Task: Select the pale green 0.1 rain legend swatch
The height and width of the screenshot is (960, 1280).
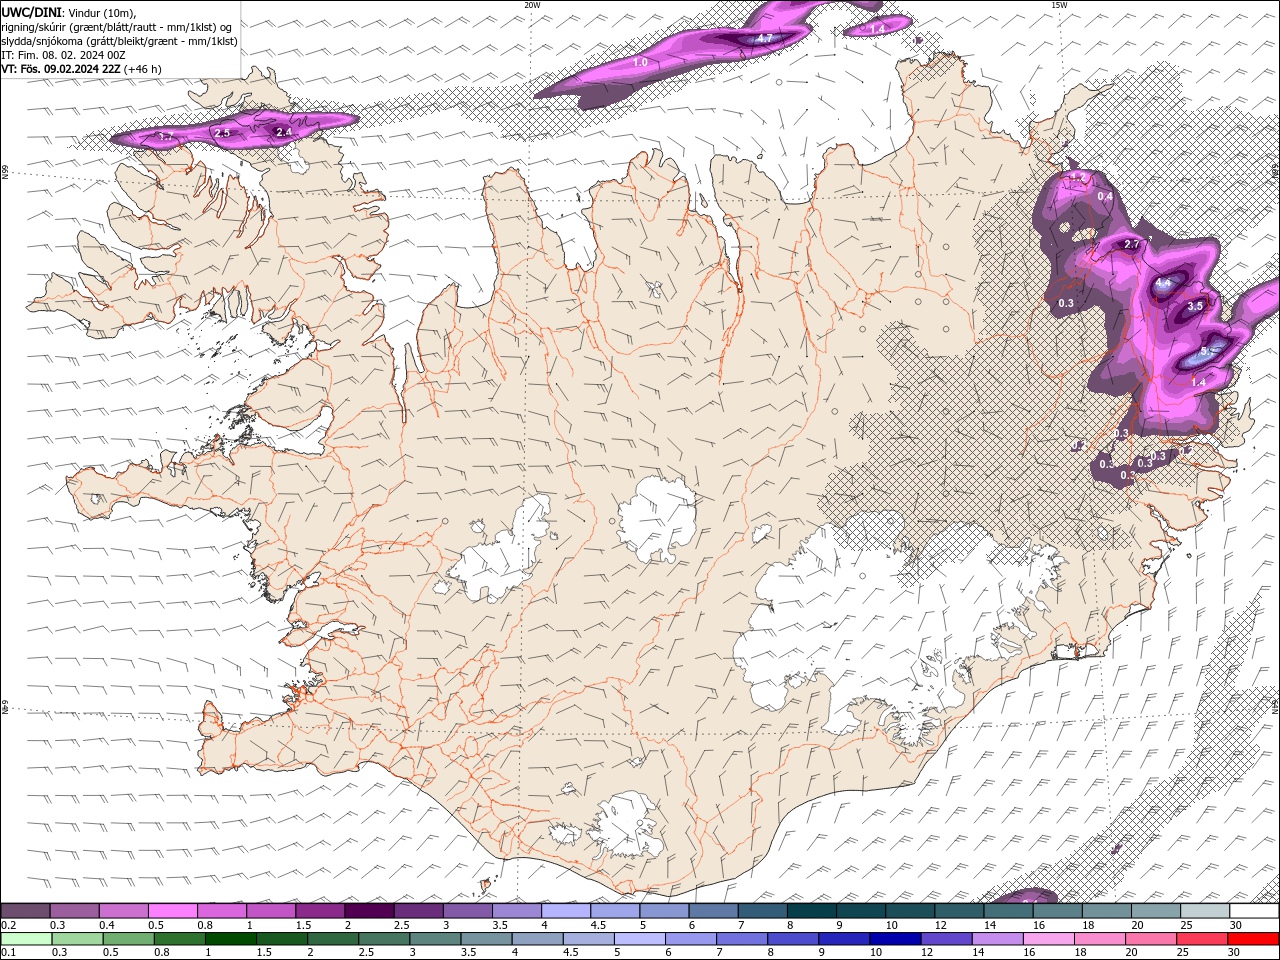Action: tap(26, 939)
